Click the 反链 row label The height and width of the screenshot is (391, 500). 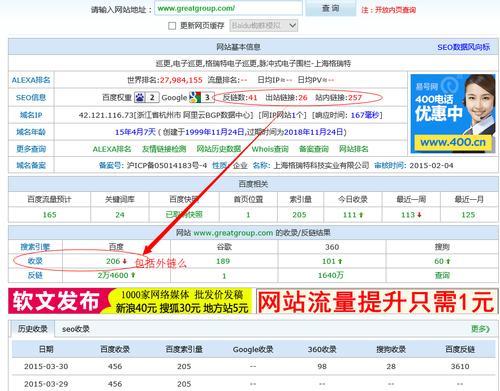point(35,275)
